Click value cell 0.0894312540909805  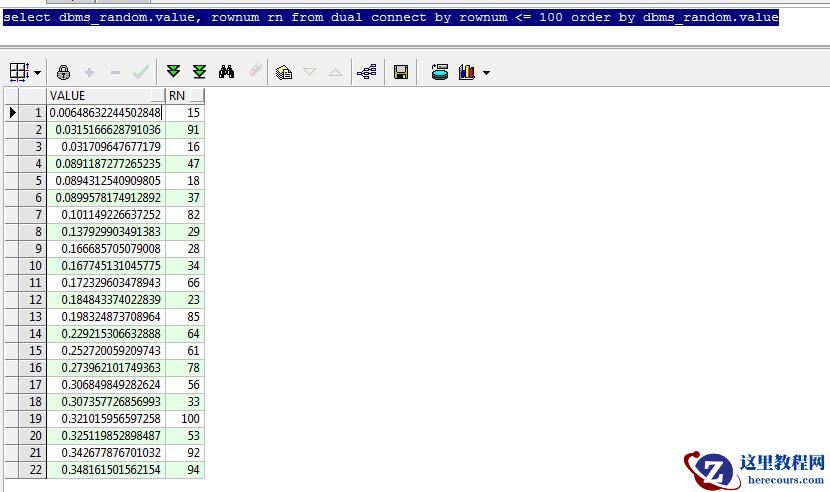pyautogui.click(x=106, y=181)
